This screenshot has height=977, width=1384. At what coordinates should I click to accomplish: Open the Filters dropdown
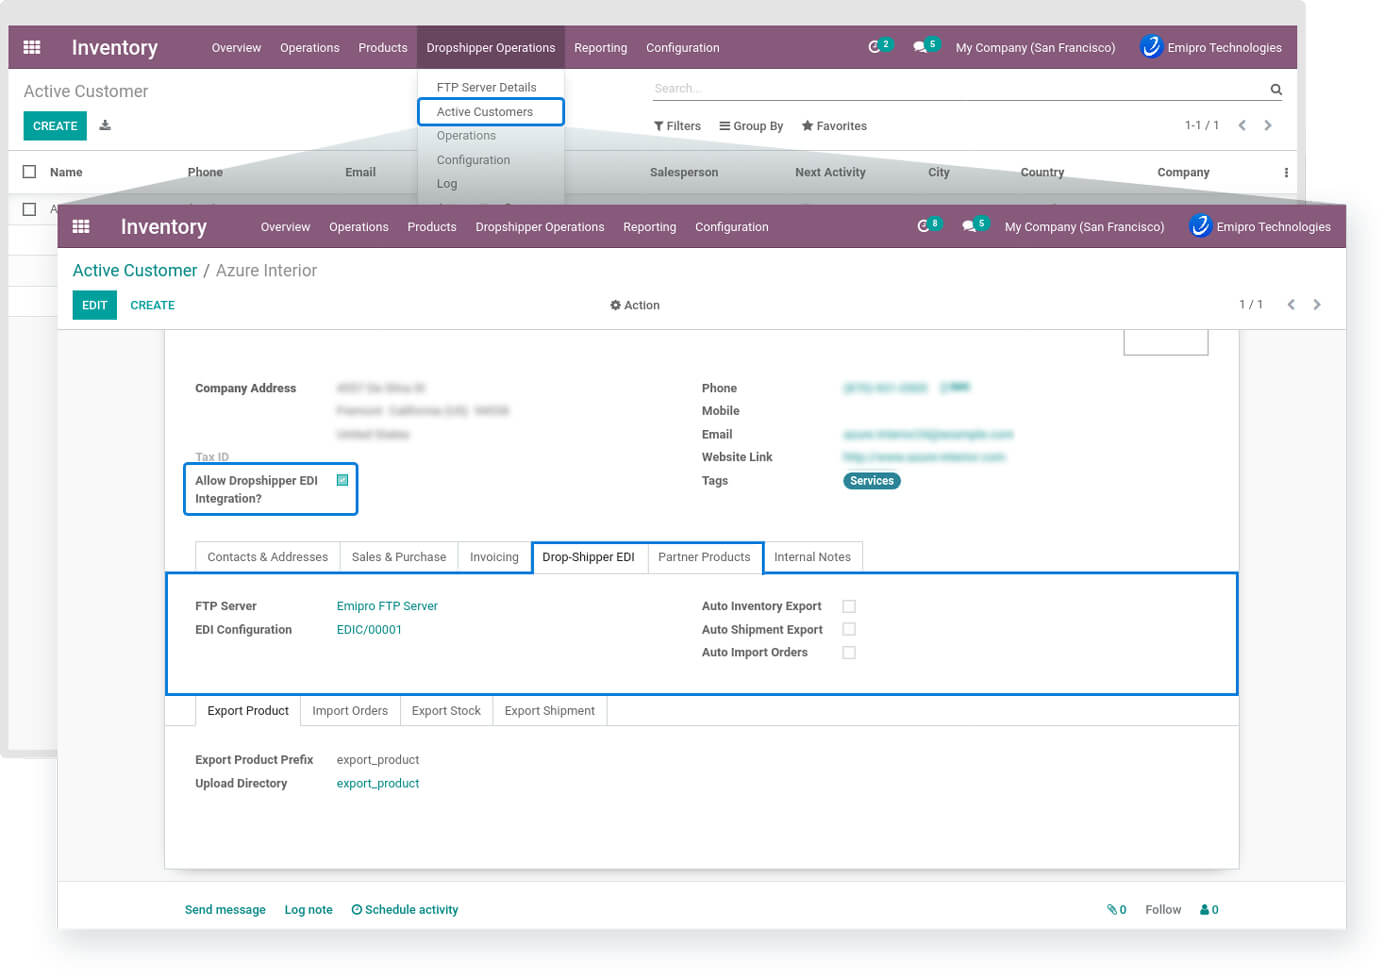[677, 127]
